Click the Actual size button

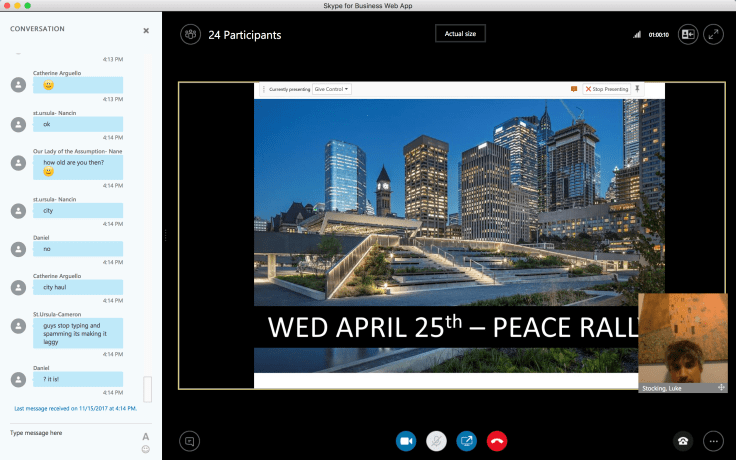point(460,33)
